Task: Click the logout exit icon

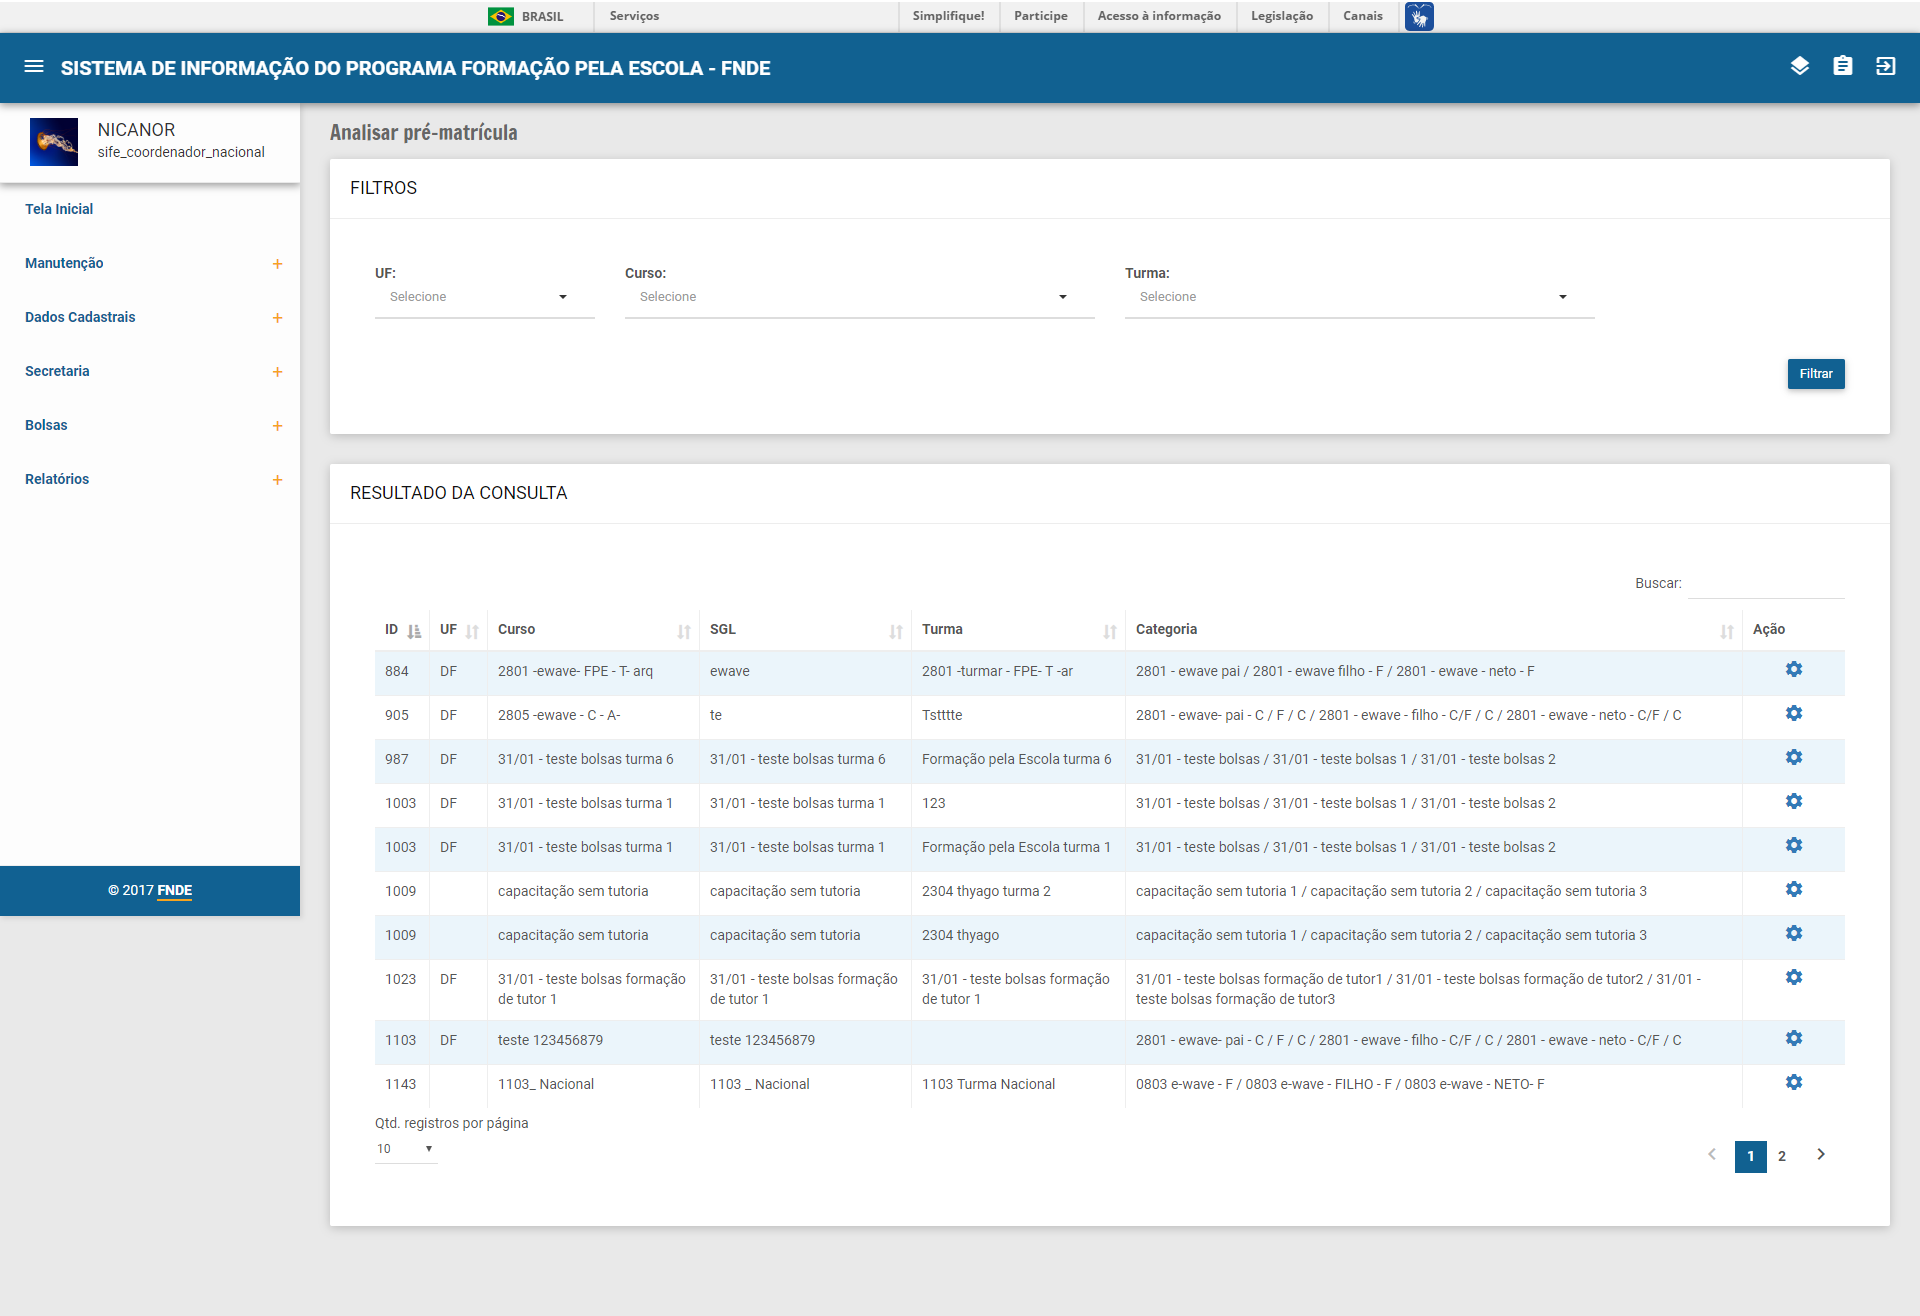Action: [x=1885, y=67]
